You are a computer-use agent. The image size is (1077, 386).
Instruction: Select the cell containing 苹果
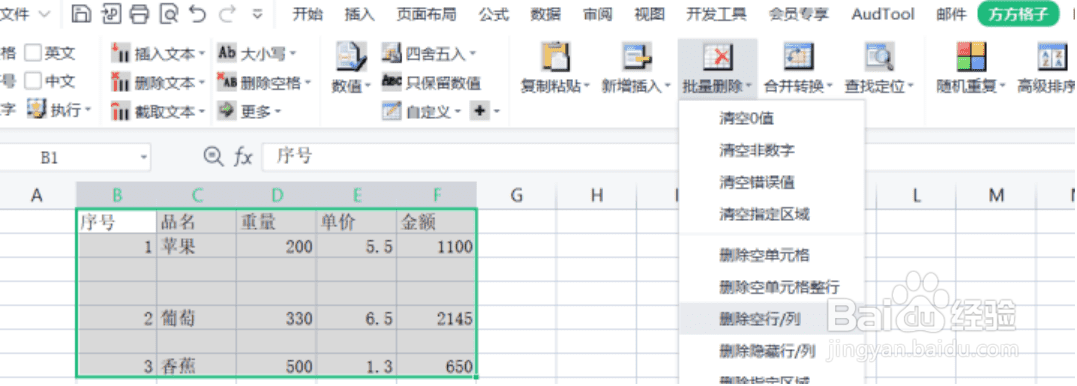(196, 245)
